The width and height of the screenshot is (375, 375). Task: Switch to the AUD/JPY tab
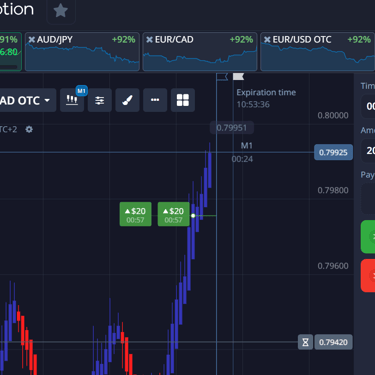[x=82, y=52]
